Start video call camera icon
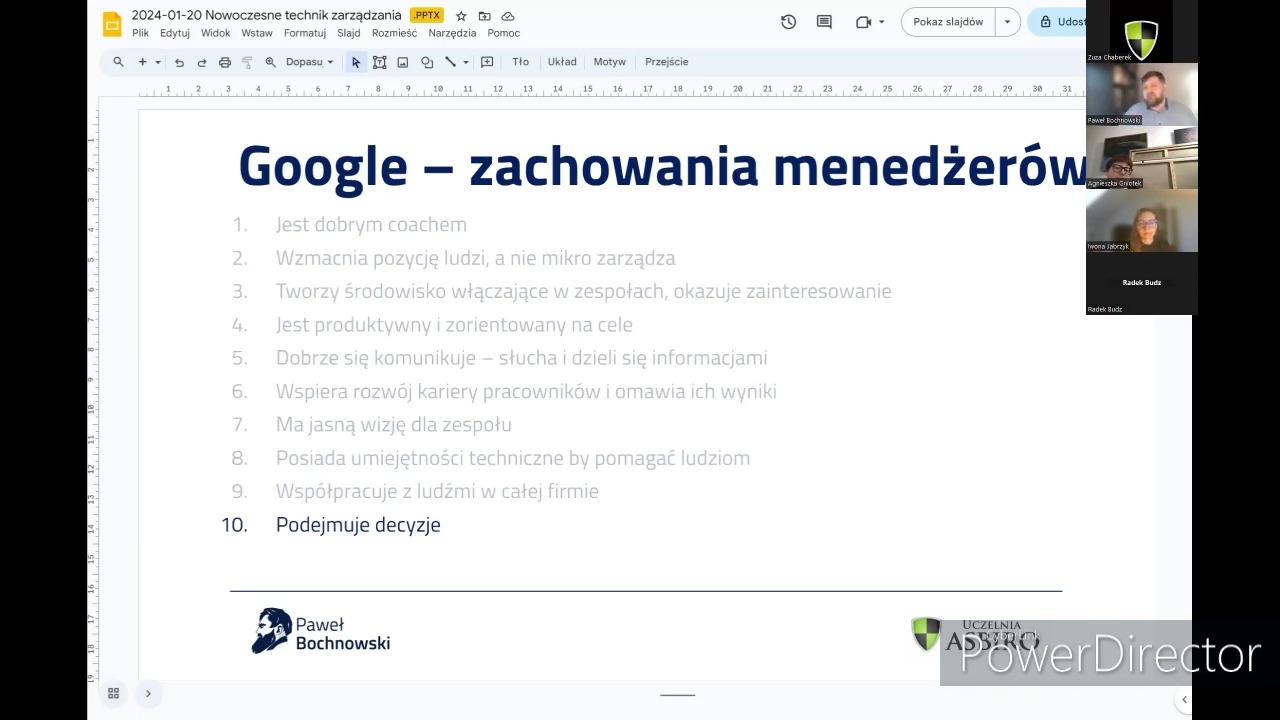1280x720 pixels. (x=864, y=22)
